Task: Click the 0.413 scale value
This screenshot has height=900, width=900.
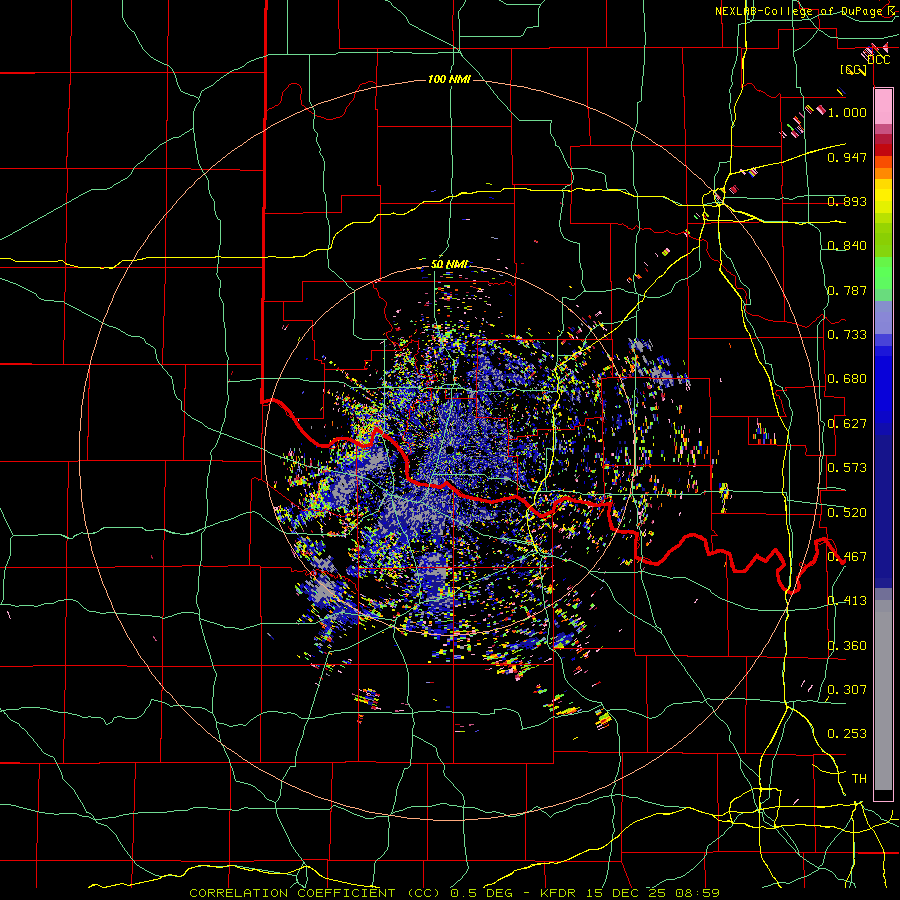Action: (x=847, y=601)
